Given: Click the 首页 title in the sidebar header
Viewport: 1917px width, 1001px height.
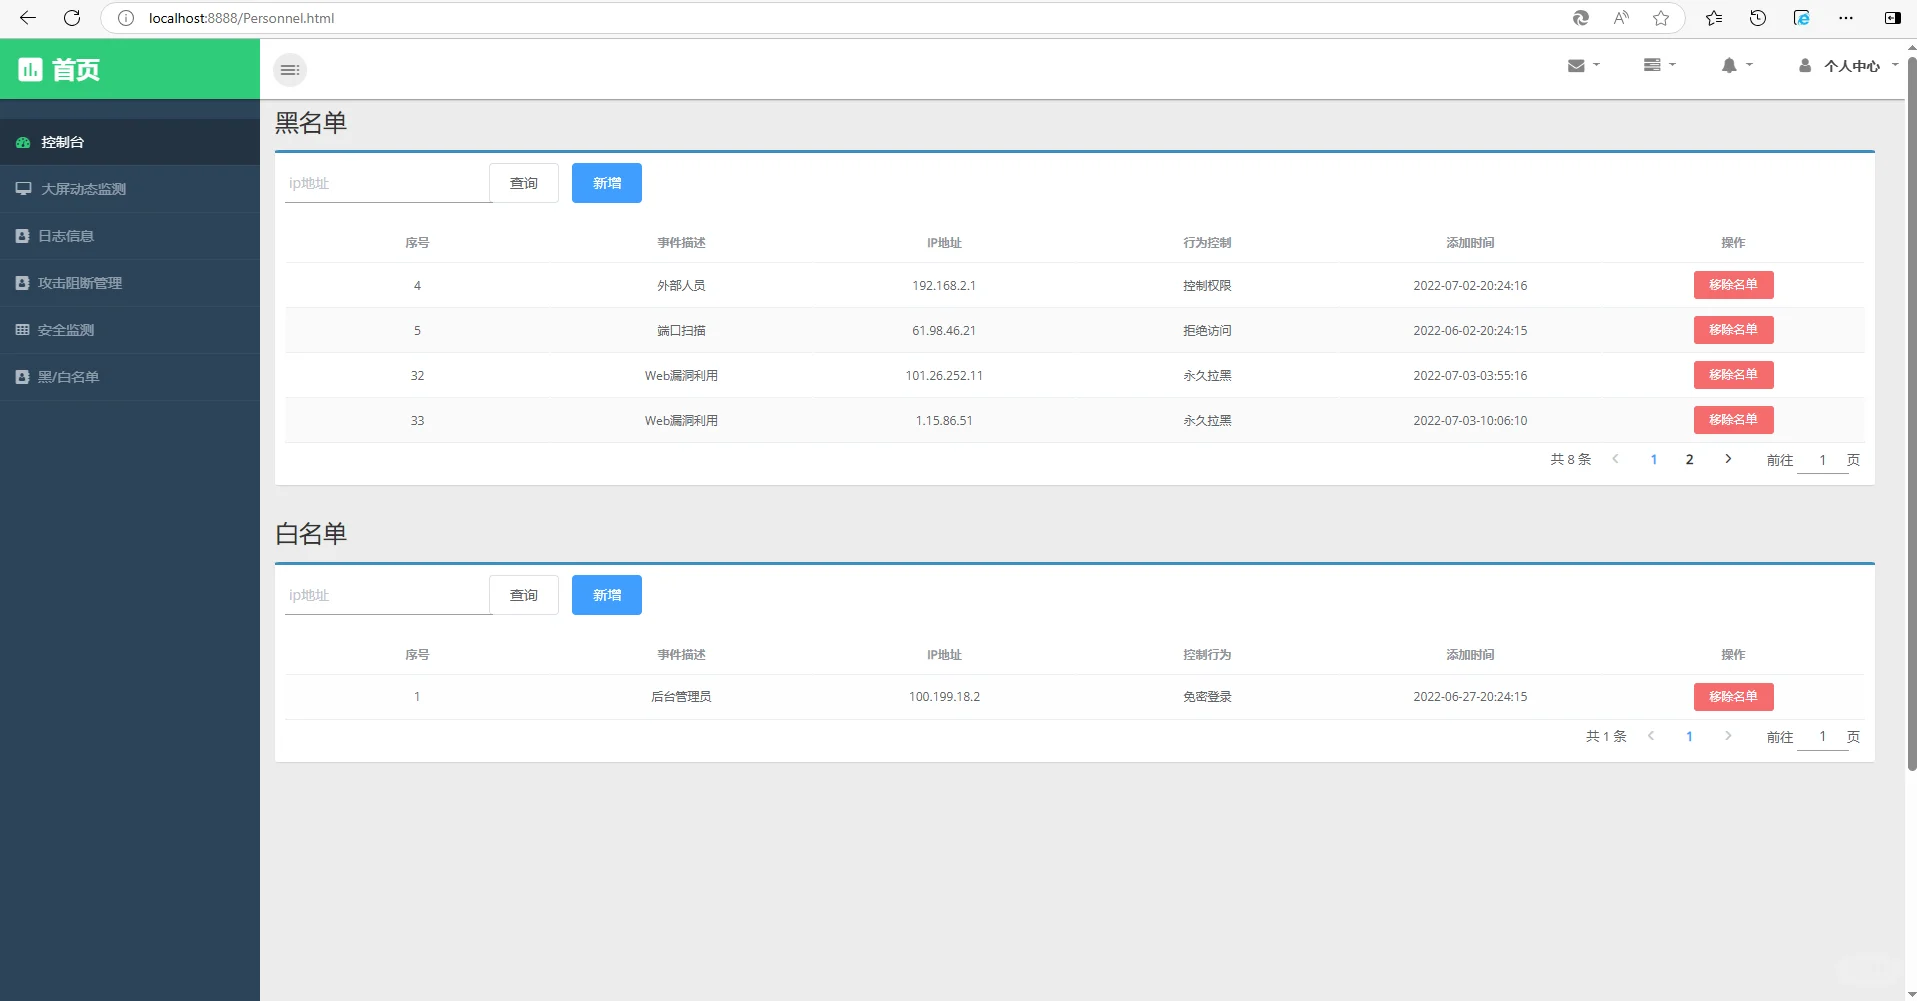Looking at the screenshot, I should tap(76, 70).
